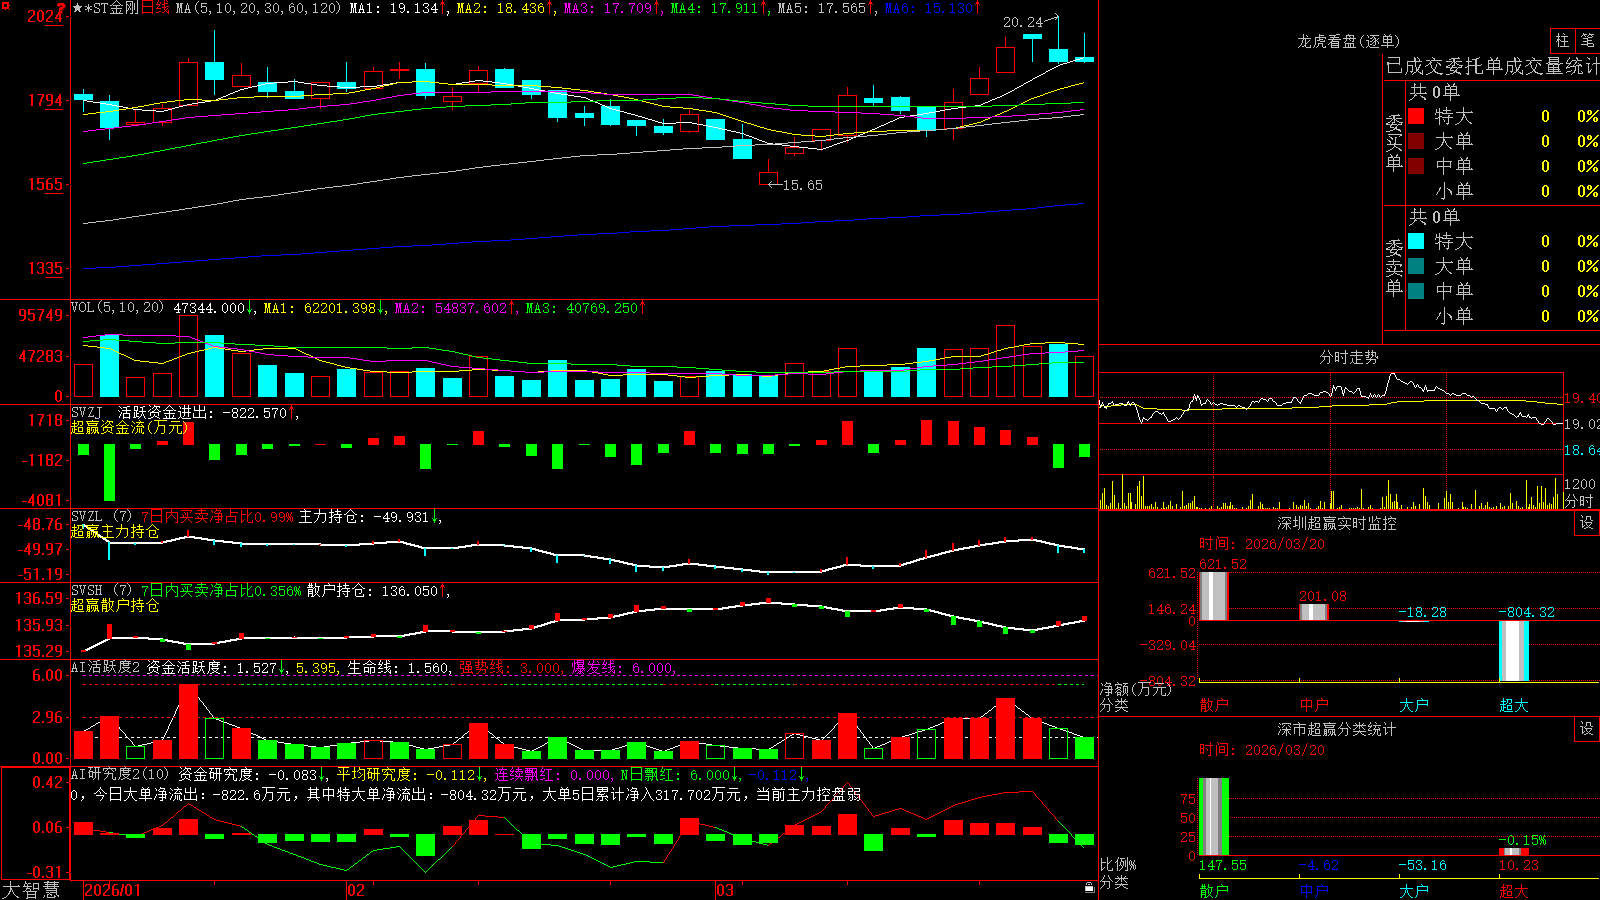Click the 2026/01 date marker on timeline
This screenshot has width=1600, height=900.
pyautogui.click(x=113, y=890)
